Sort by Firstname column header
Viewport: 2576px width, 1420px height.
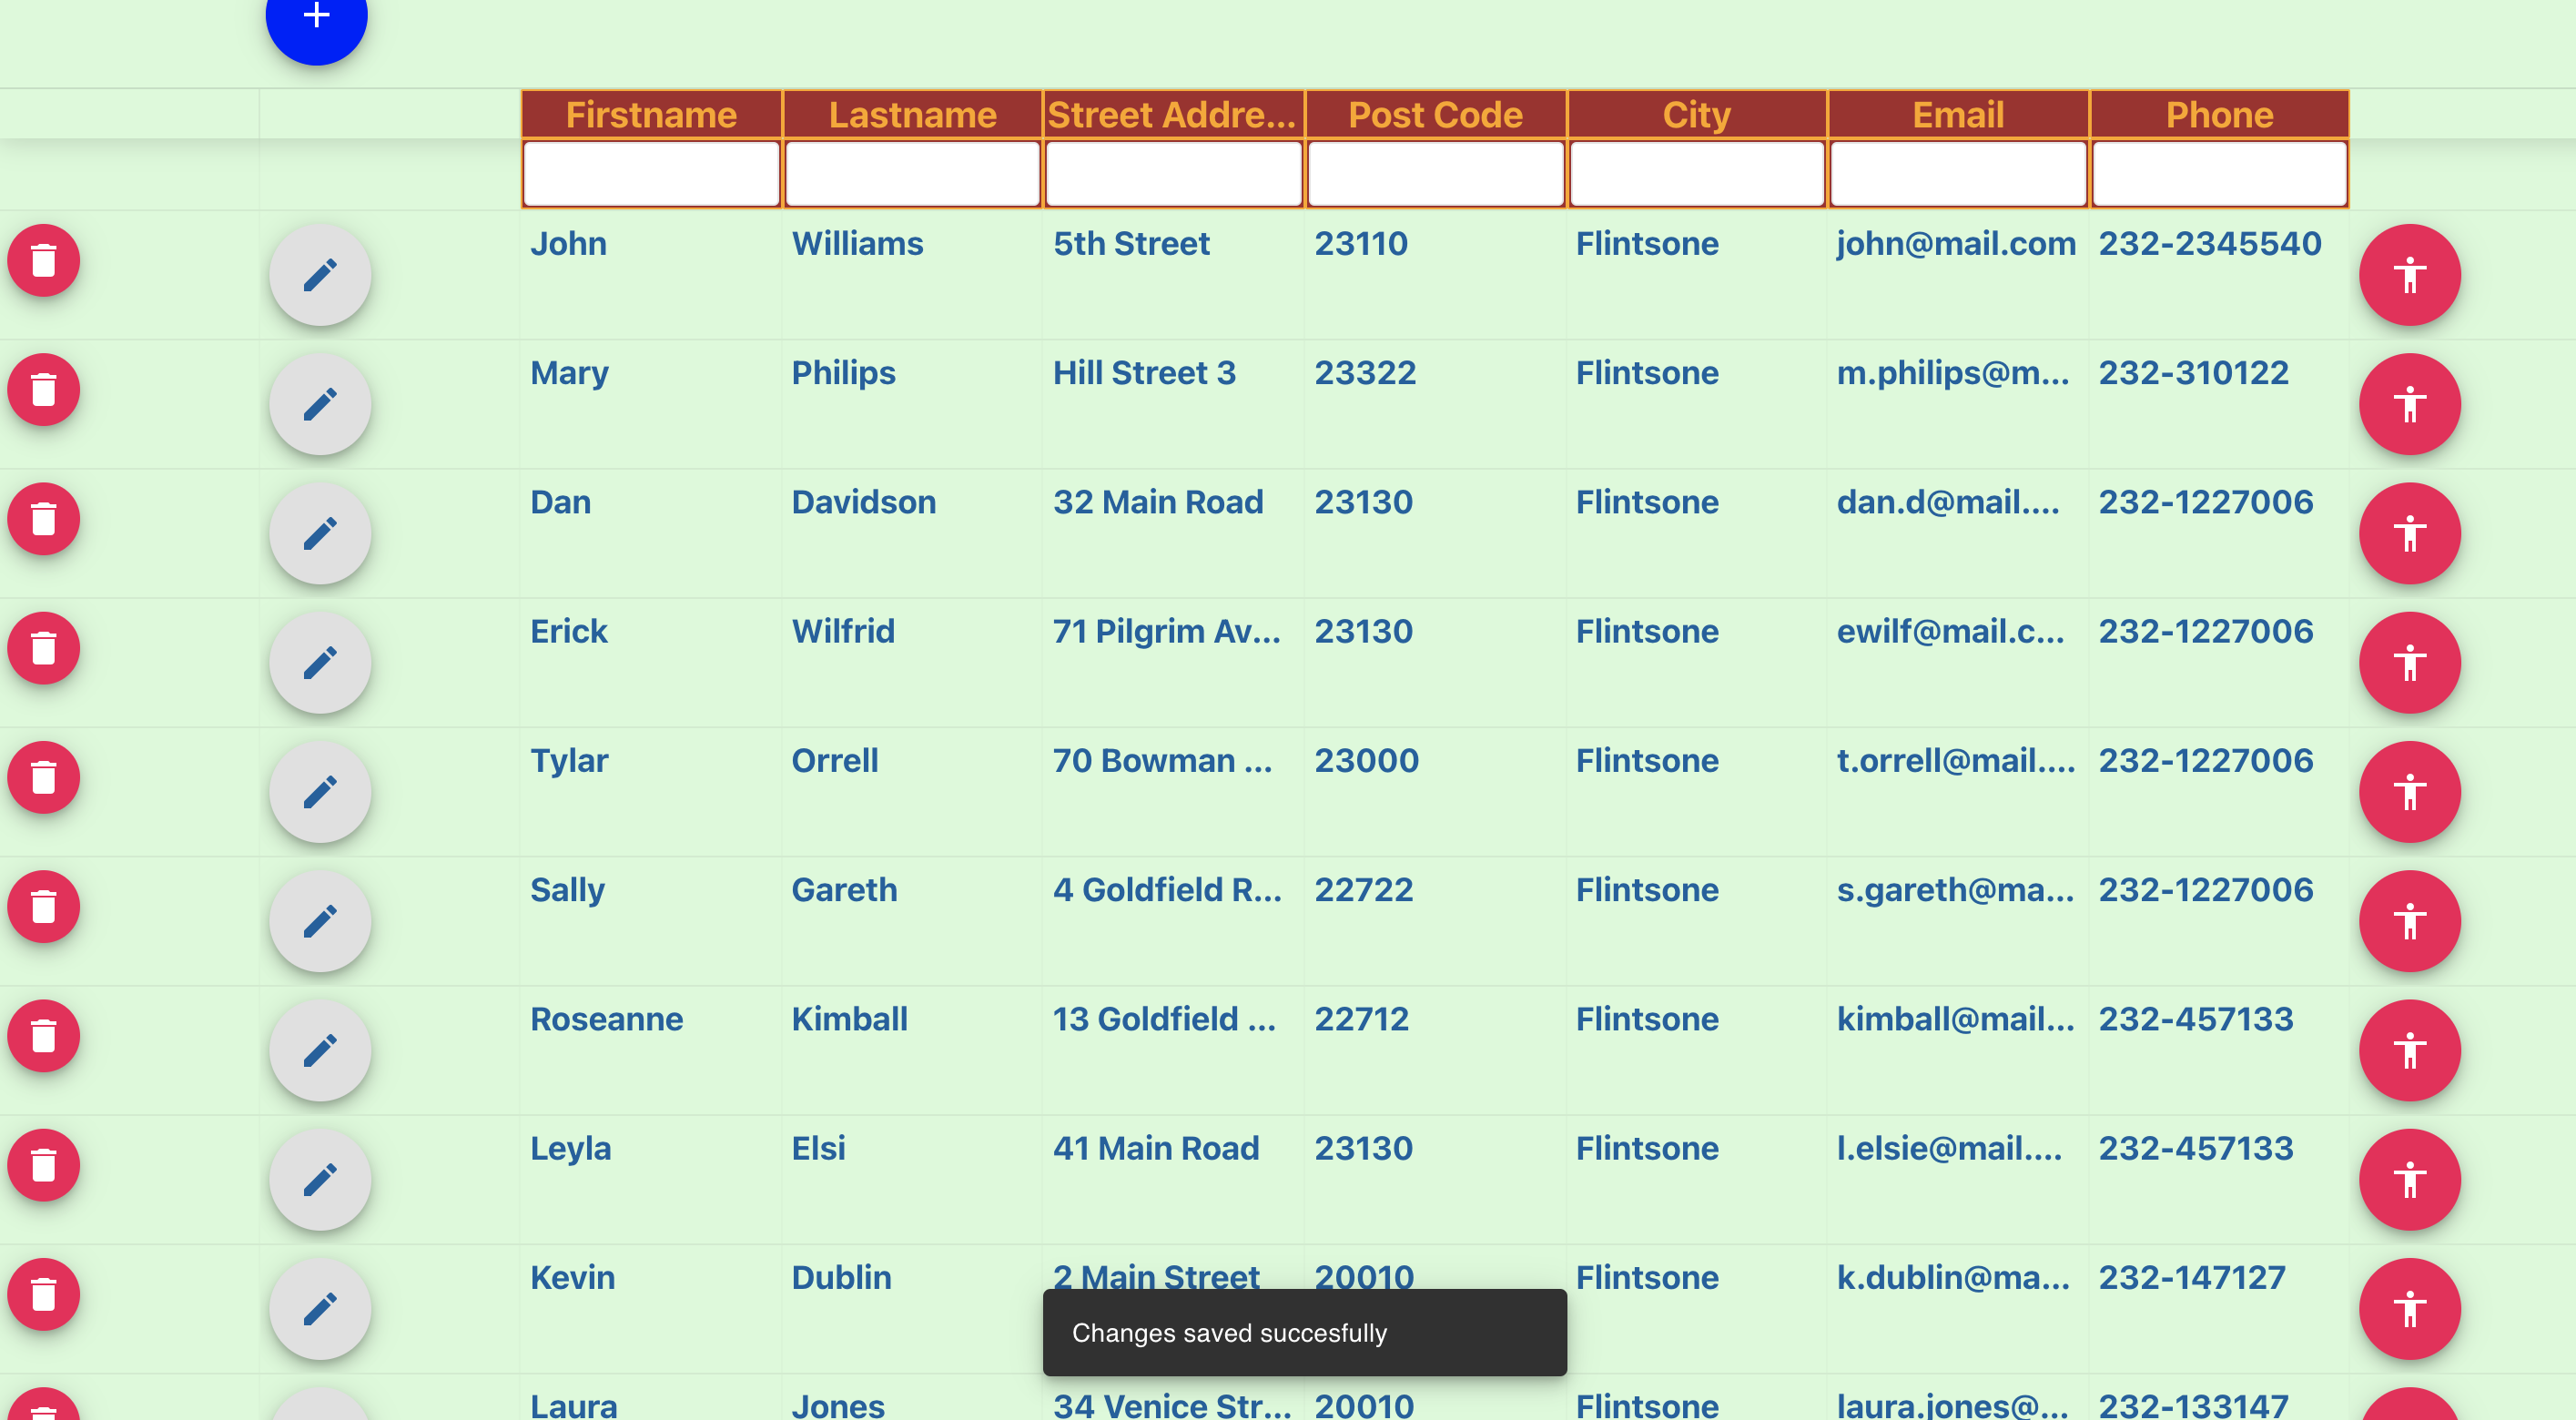click(651, 115)
